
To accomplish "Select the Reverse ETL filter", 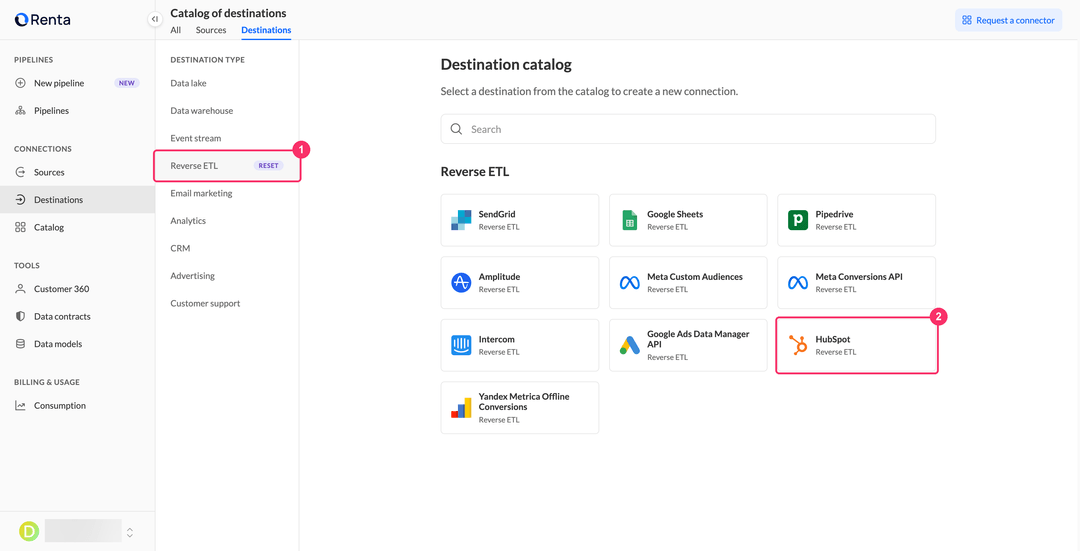I will click(x=227, y=166).
